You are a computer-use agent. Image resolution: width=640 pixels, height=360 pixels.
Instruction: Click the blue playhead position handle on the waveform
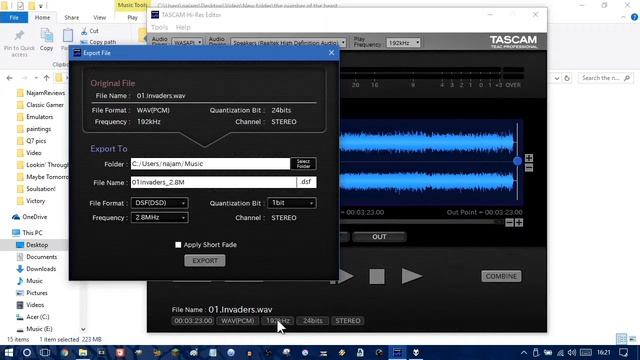click(x=518, y=161)
